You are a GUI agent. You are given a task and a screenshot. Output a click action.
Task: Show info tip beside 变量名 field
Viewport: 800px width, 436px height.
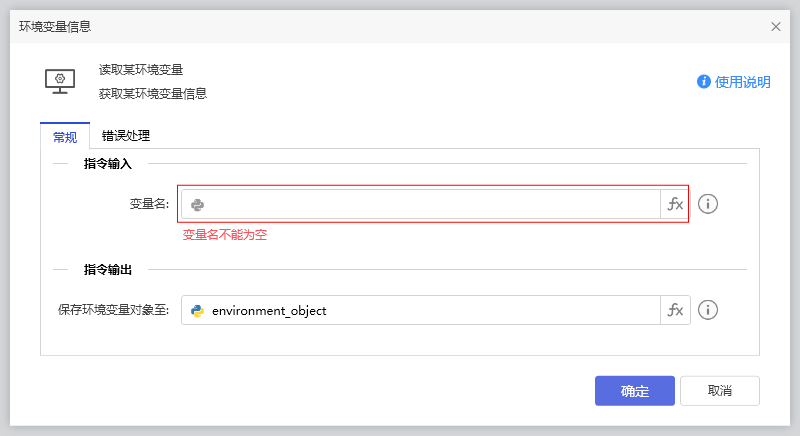708,204
